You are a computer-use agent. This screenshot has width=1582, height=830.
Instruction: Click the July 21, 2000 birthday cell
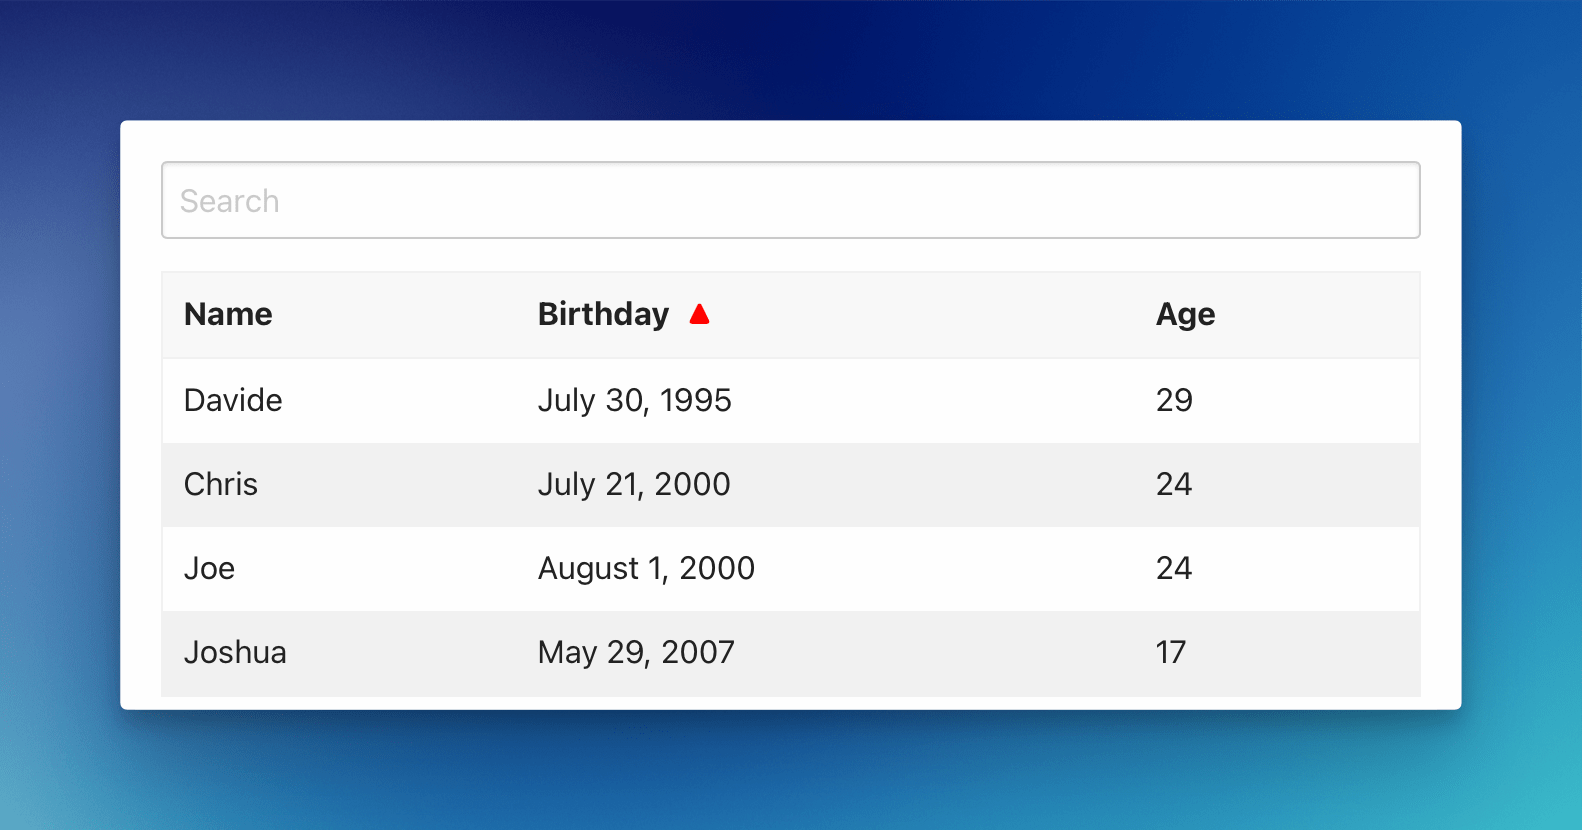(634, 484)
